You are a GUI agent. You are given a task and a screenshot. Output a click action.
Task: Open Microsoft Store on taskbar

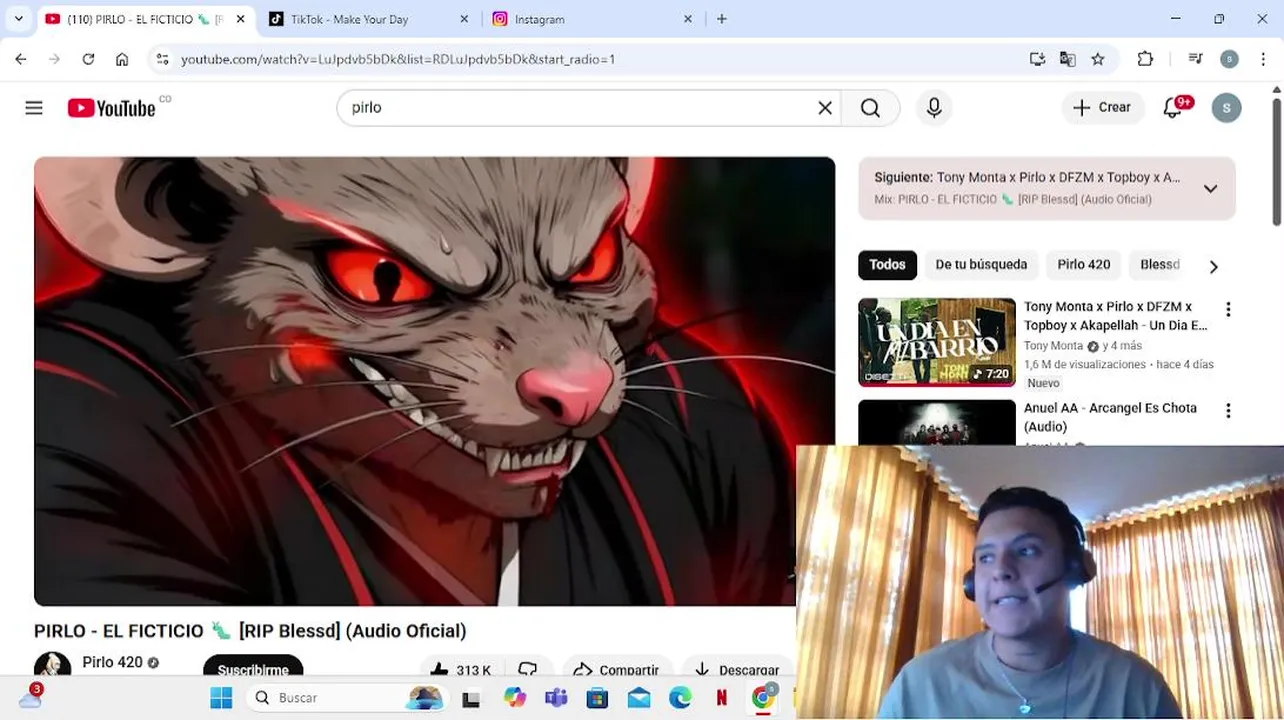click(x=597, y=698)
